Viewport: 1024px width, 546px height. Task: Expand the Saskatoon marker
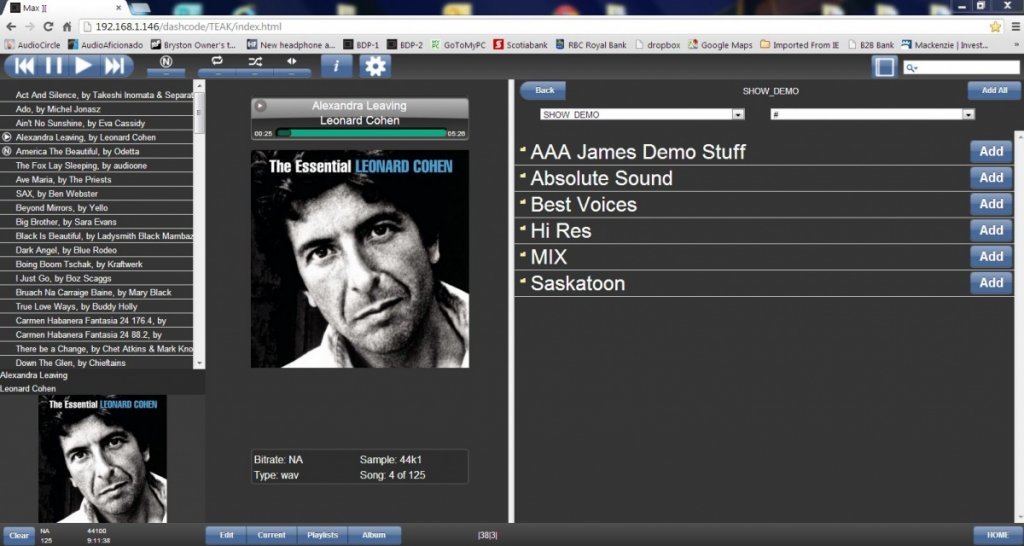[522, 280]
